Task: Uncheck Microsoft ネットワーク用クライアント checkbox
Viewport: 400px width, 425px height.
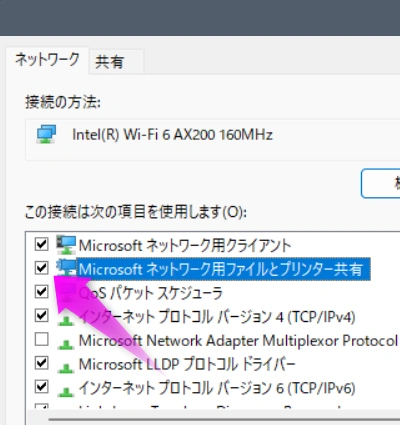Action: click(x=41, y=244)
